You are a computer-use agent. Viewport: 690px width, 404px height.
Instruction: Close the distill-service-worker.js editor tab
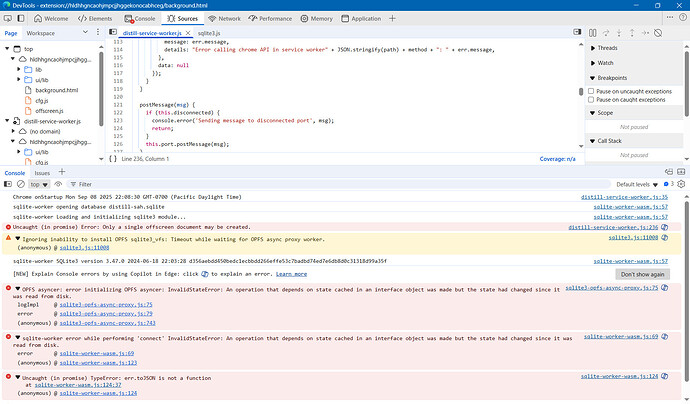[188, 33]
